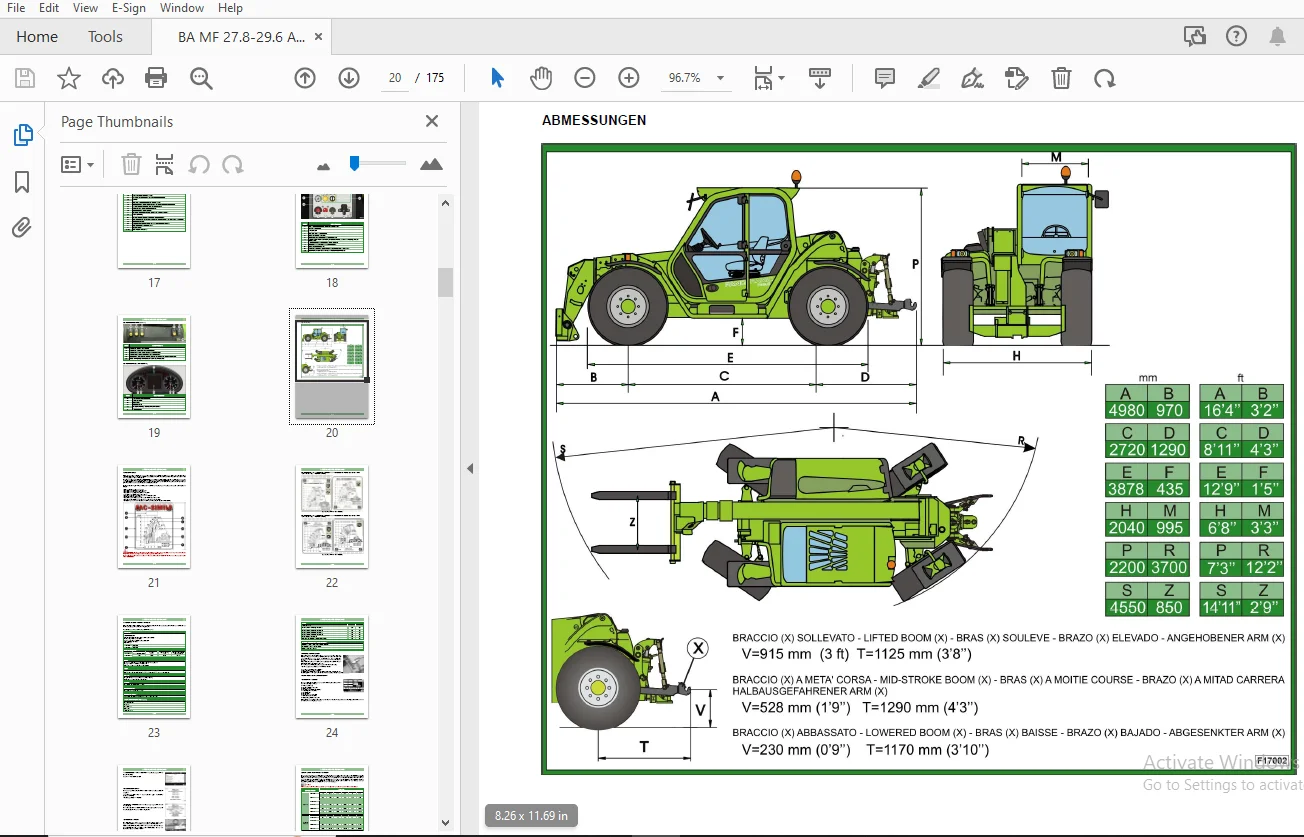Image resolution: width=1304 pixels, height=837 pixels.
Task: Click the upload to cloud icon
Action: (112, 78)
